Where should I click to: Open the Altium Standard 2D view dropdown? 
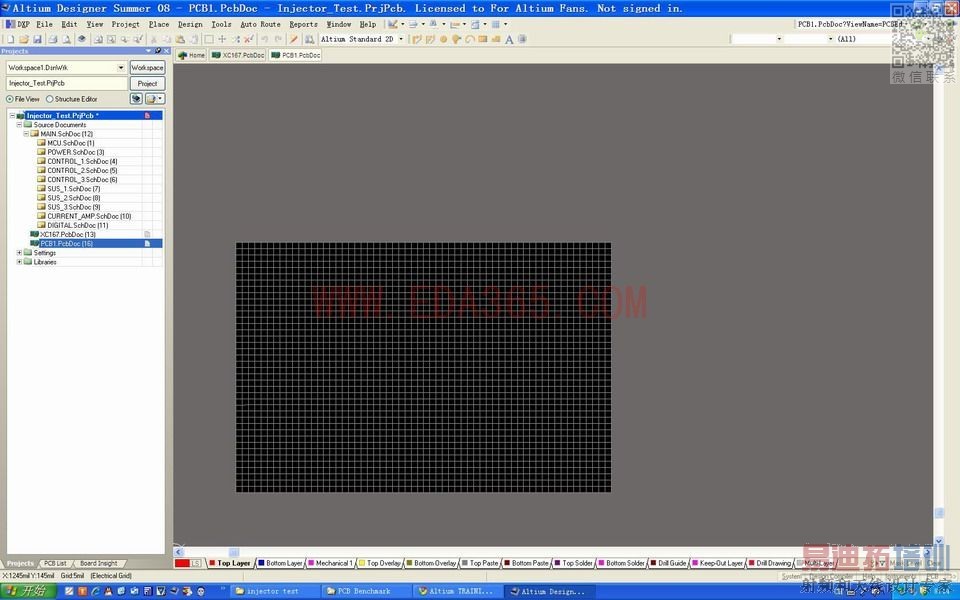click(x=401, y=39)
